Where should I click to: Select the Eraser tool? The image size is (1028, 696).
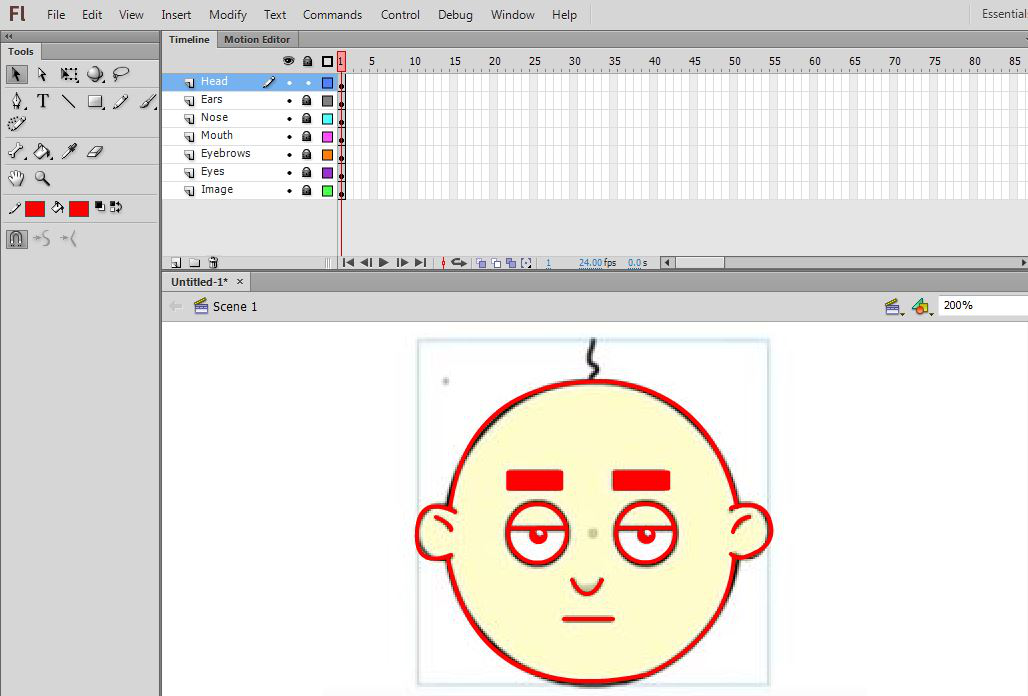tap(95, 151)
